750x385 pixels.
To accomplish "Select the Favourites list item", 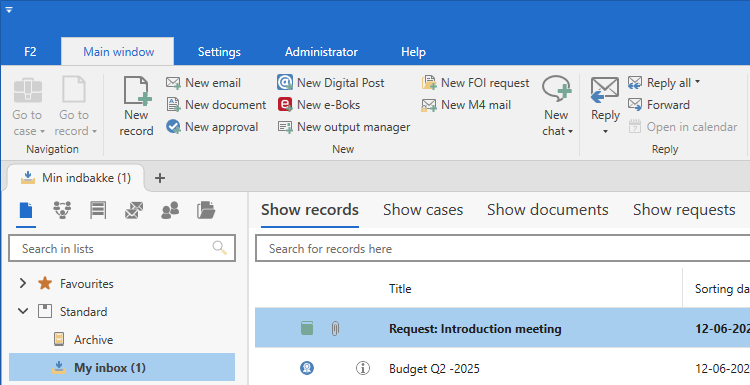I will 87,284.
